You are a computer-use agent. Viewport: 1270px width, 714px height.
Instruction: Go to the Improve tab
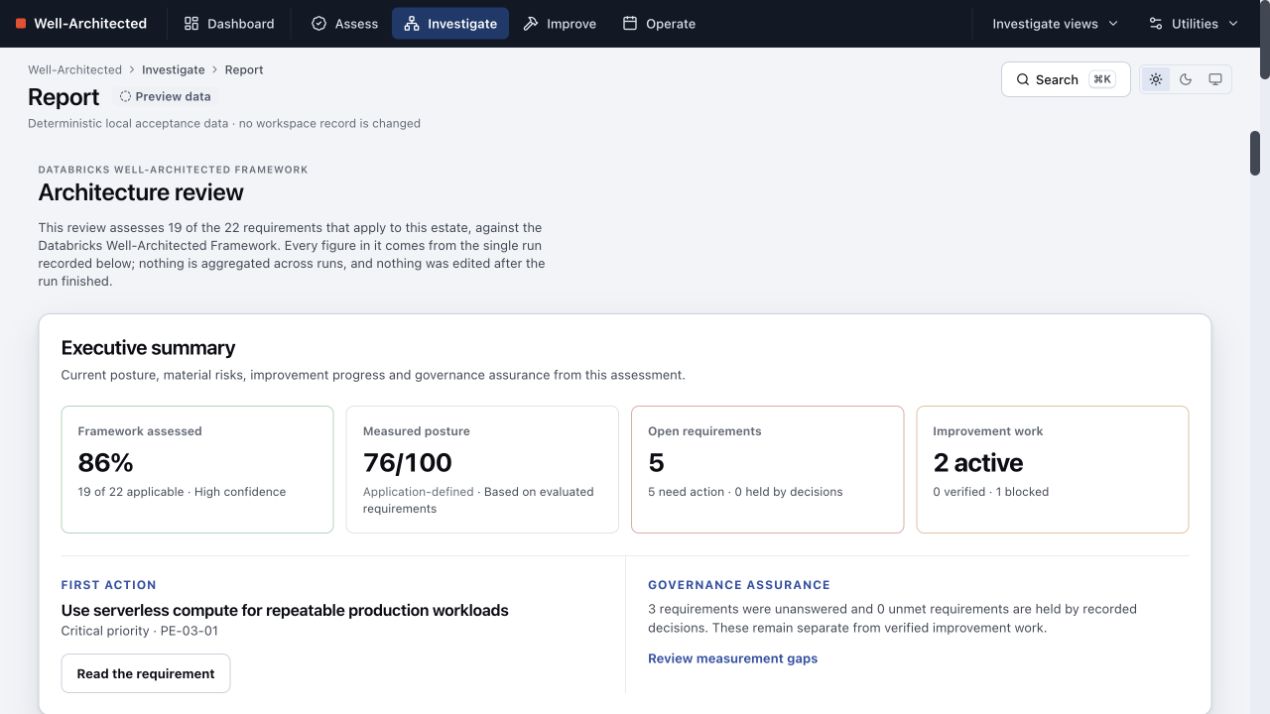[560, 23]
